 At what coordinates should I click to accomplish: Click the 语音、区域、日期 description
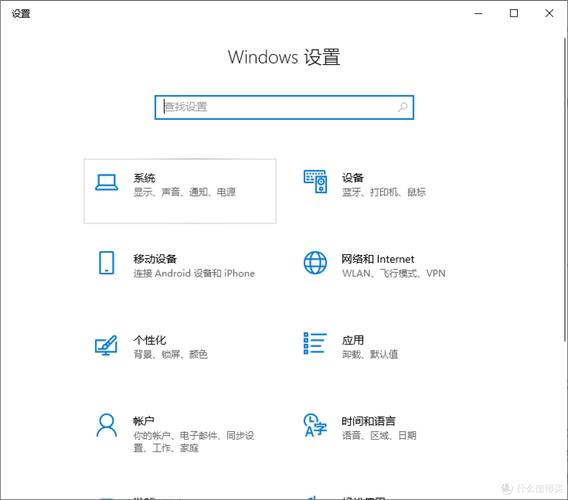coord(379,435)
